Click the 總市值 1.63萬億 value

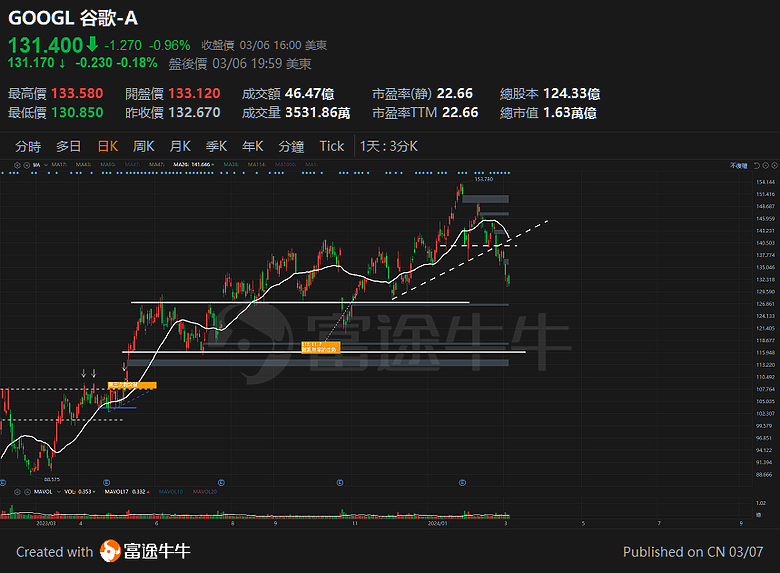click(570, 113)
